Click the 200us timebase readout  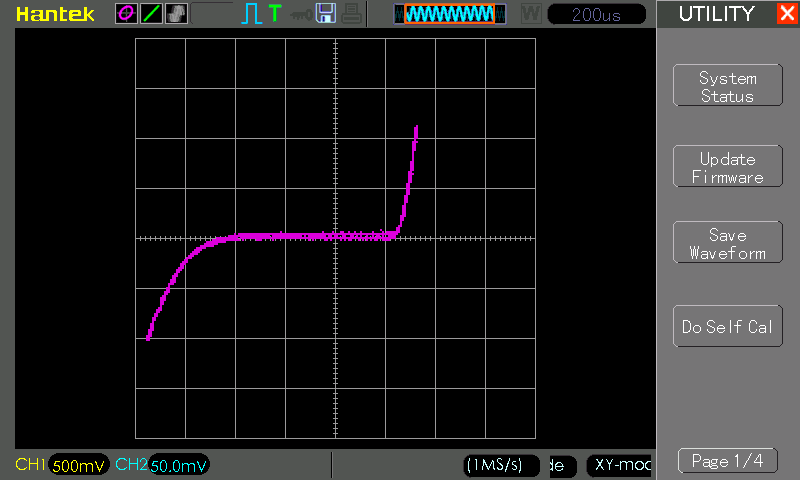pyautogui.click(x=596, y=14)
